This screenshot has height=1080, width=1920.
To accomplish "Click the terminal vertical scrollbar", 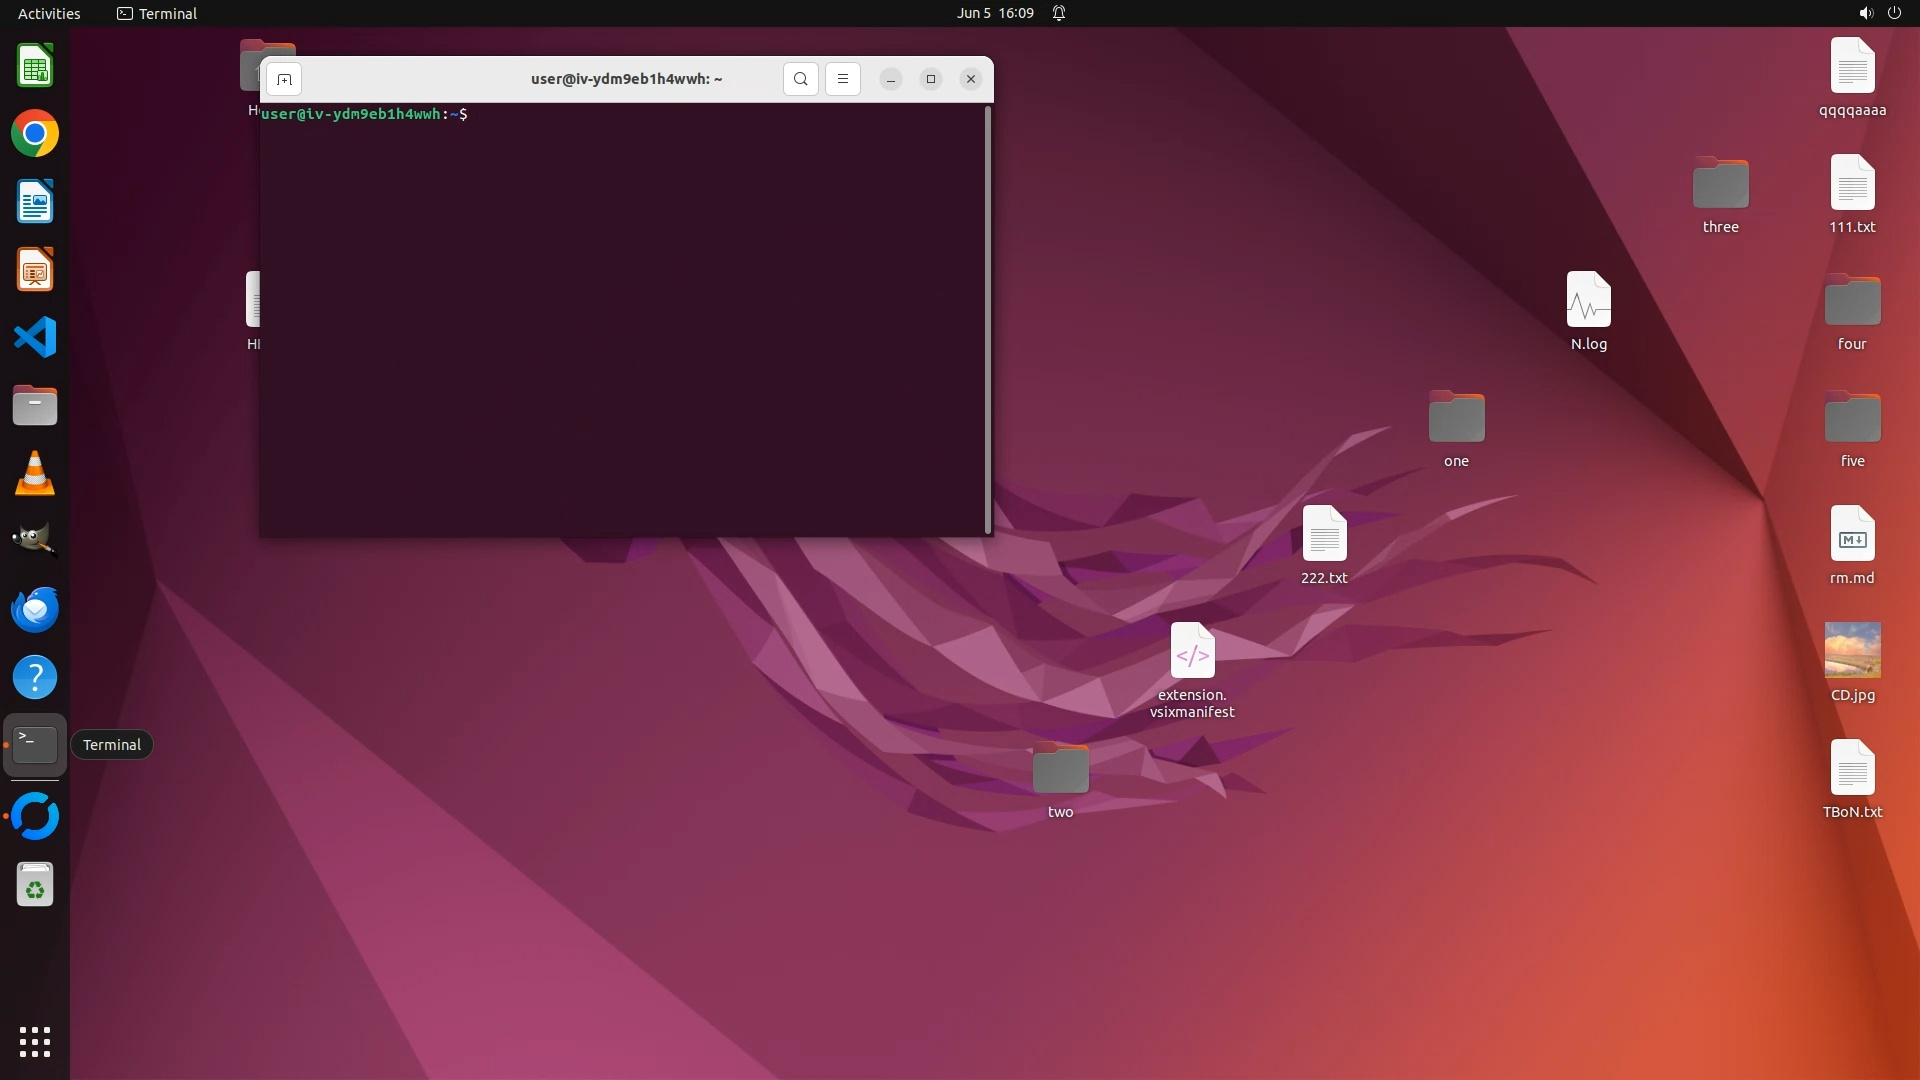I will 988,320.
